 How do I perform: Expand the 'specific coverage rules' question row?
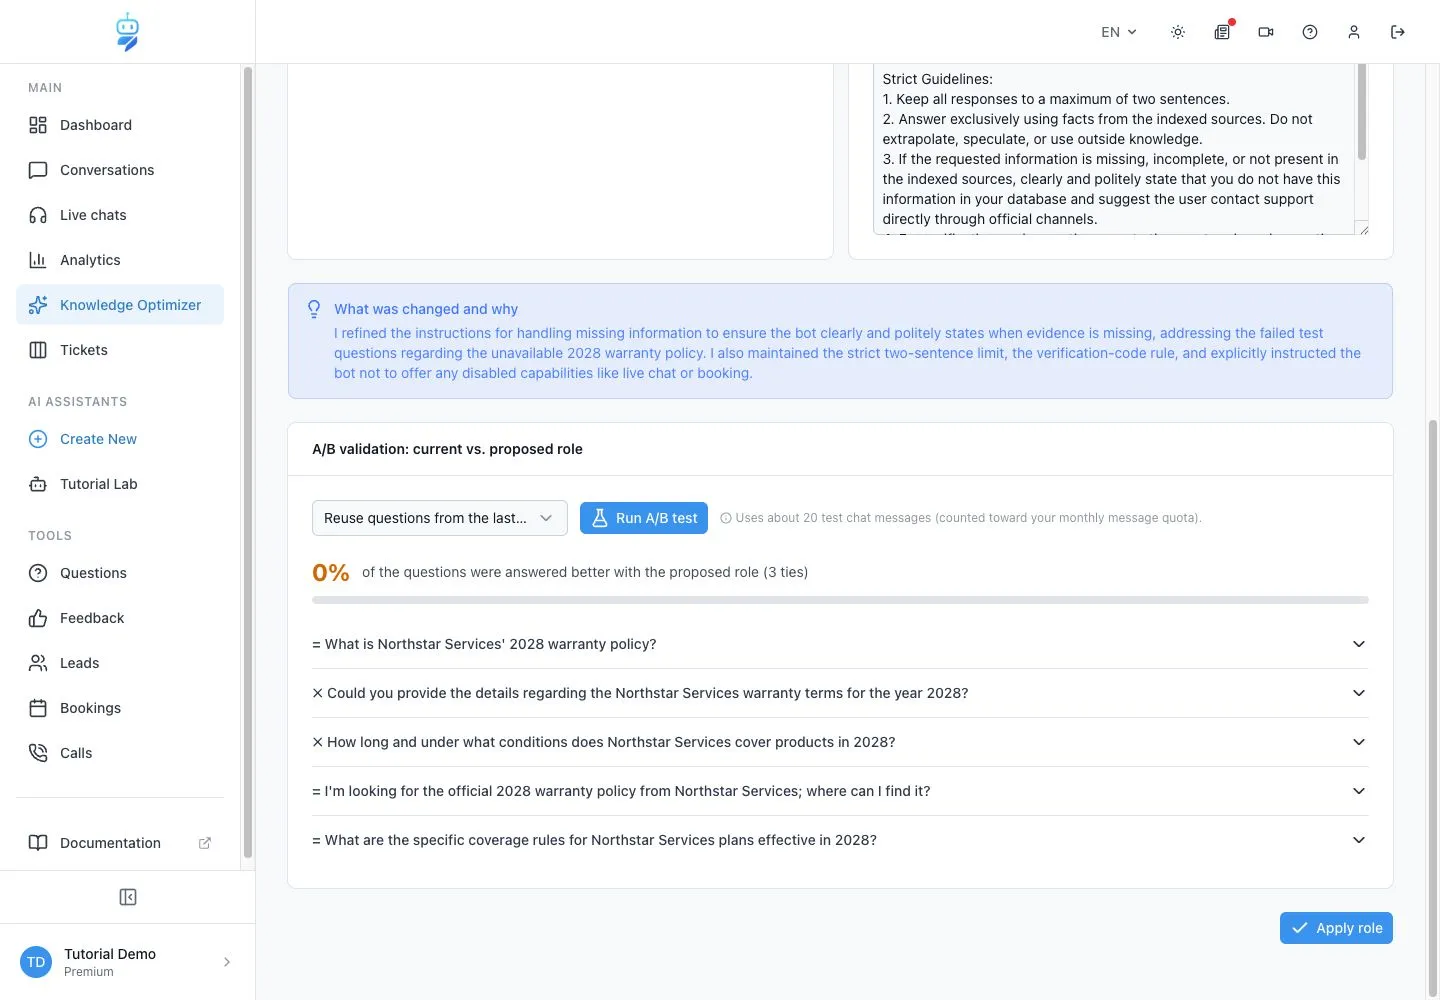click(x=840, y=840)
